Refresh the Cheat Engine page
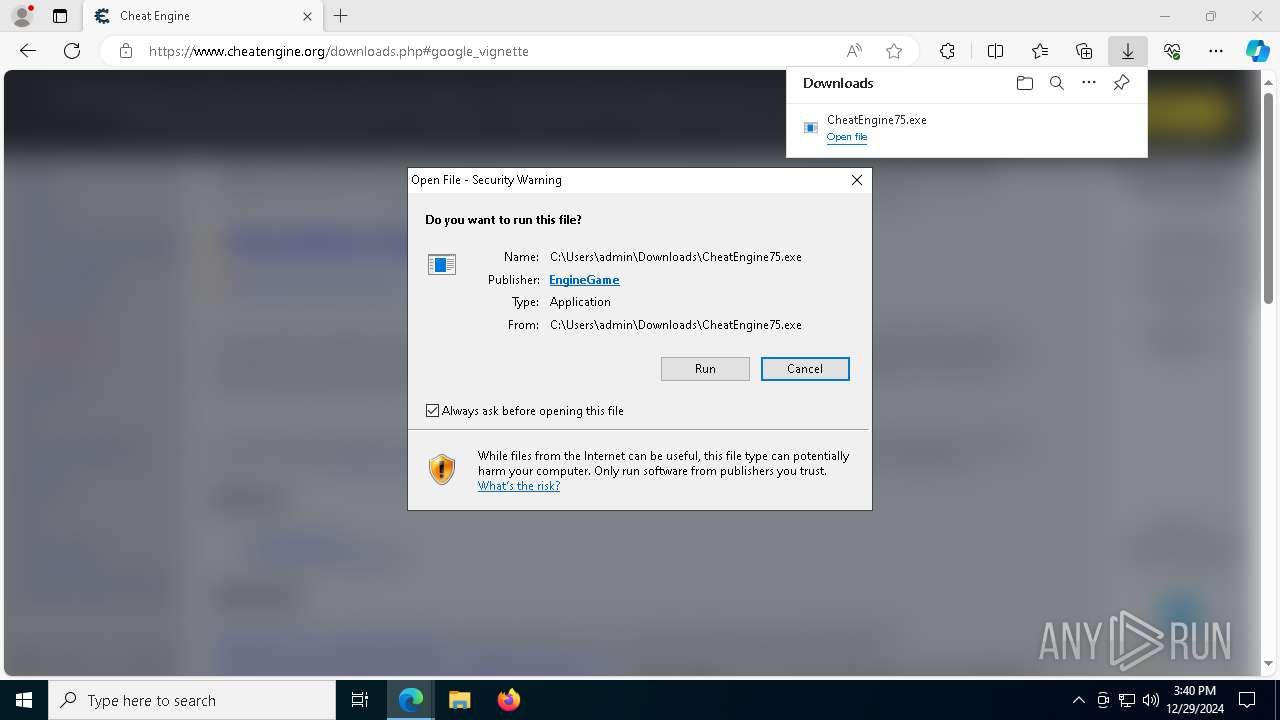The height and width of the screenshot is (720, 1280). (x=72, y=51)
